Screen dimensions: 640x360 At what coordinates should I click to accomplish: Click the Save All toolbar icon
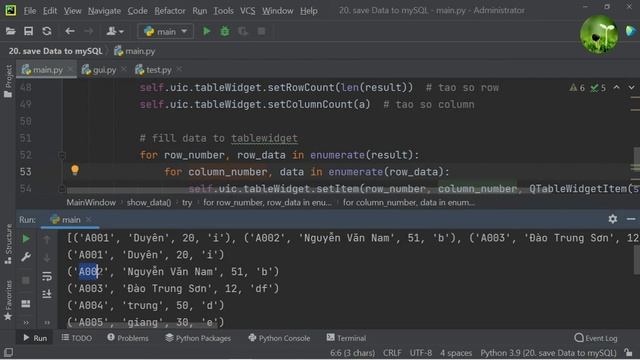click(x=28, y=31)
